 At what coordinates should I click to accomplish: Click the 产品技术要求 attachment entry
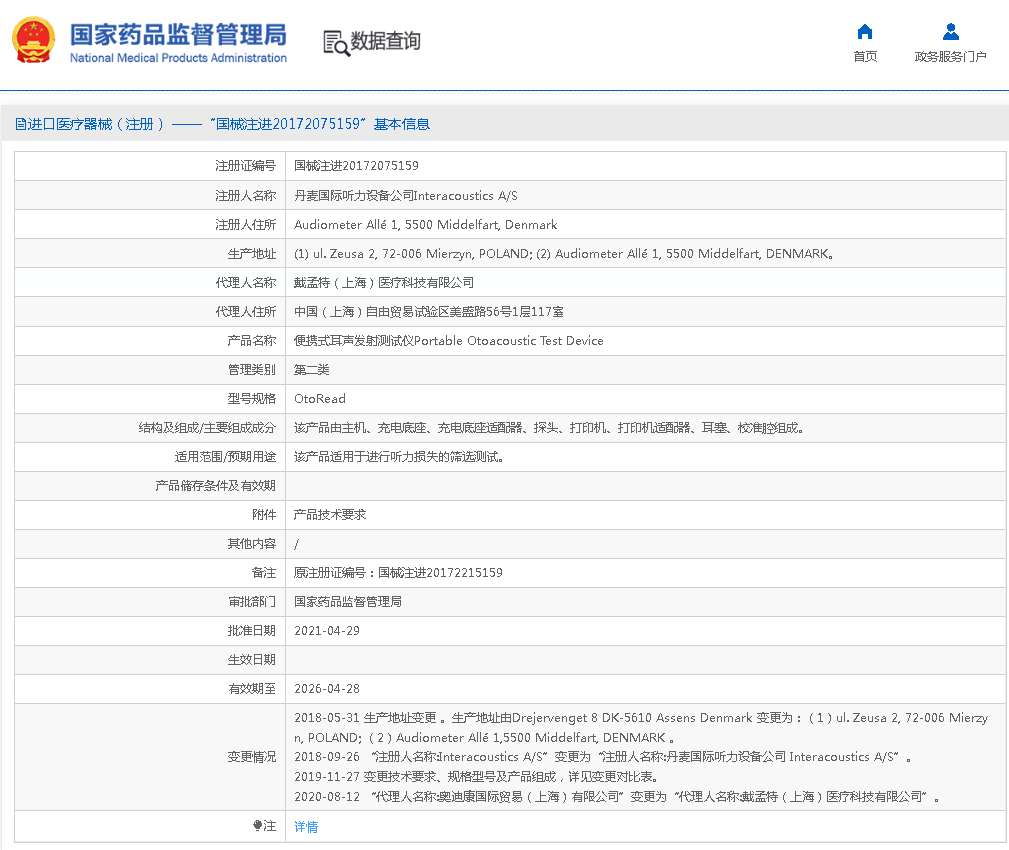pos(330,514)
